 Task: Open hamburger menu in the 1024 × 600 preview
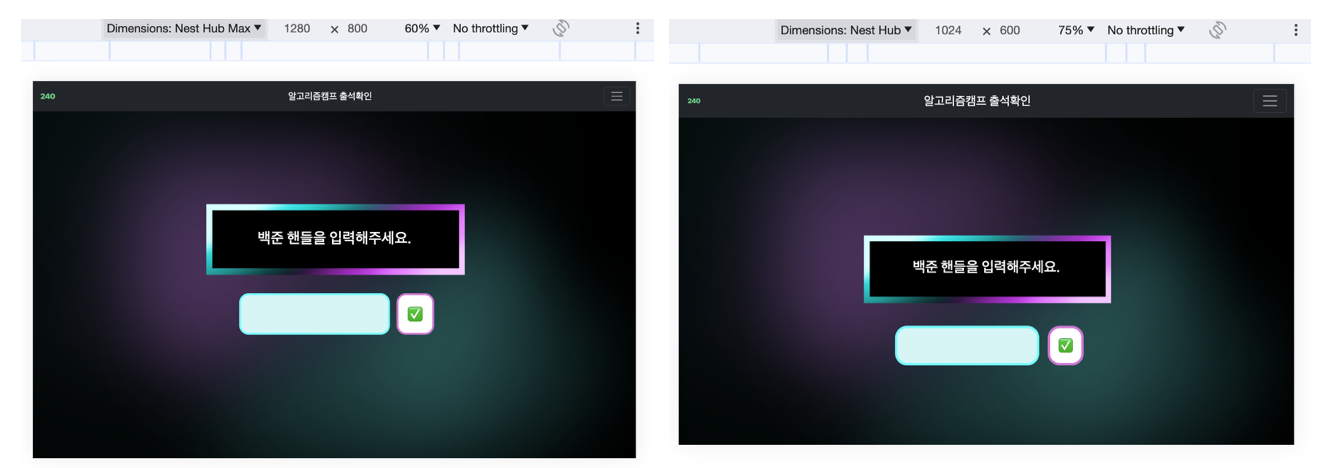click(x=1270, y=101)
